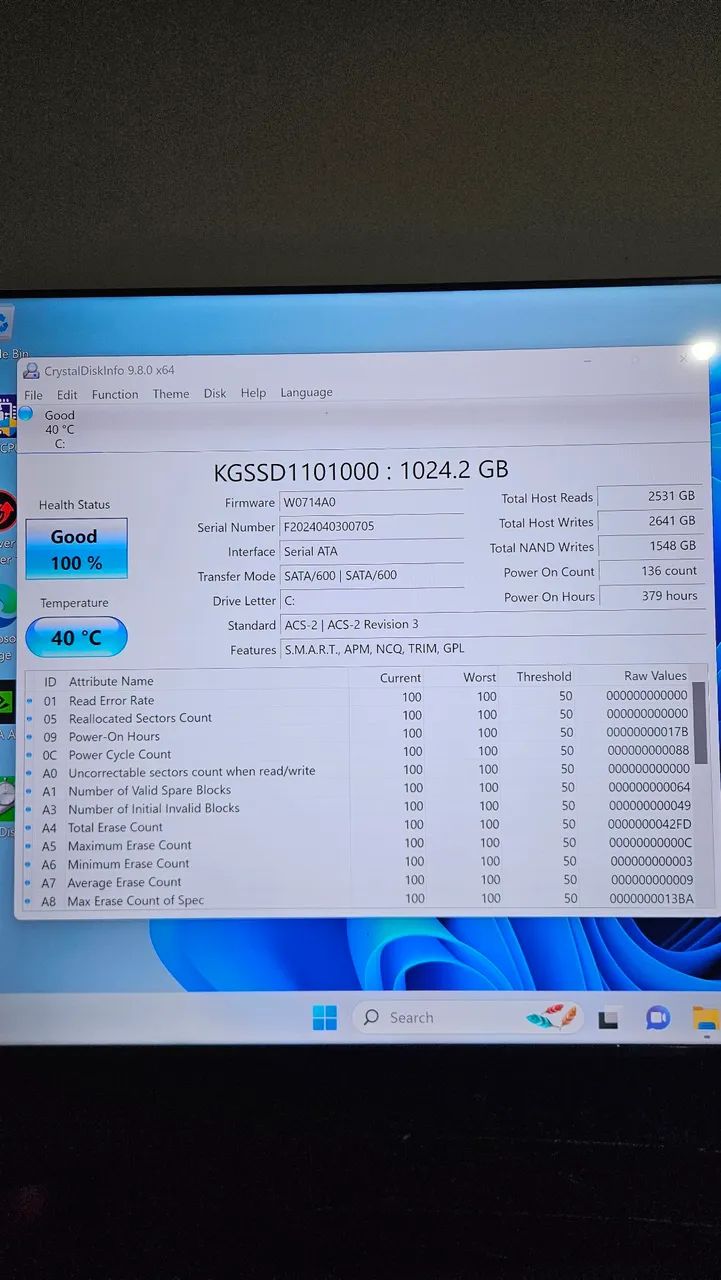Viewport: 721px width, 1280px height.
Task: Click the CrystalDiskInfo title bar icon
Action: point(32,371)
